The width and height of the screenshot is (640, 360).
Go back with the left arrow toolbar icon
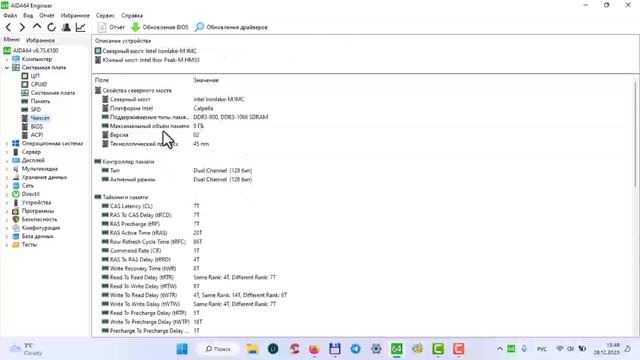8,27
